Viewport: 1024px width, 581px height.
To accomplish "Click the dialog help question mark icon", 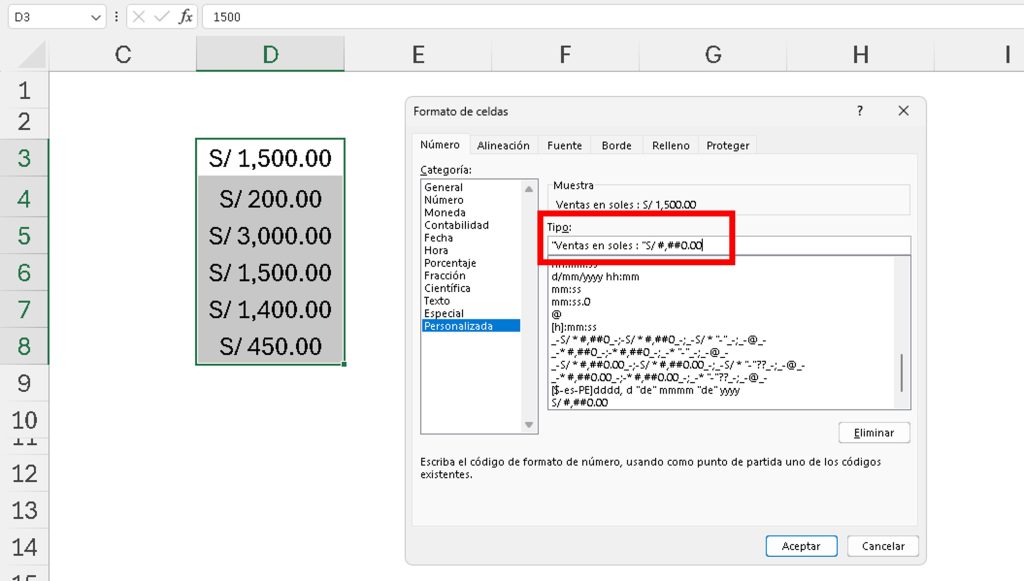I will tap(859, 111).
